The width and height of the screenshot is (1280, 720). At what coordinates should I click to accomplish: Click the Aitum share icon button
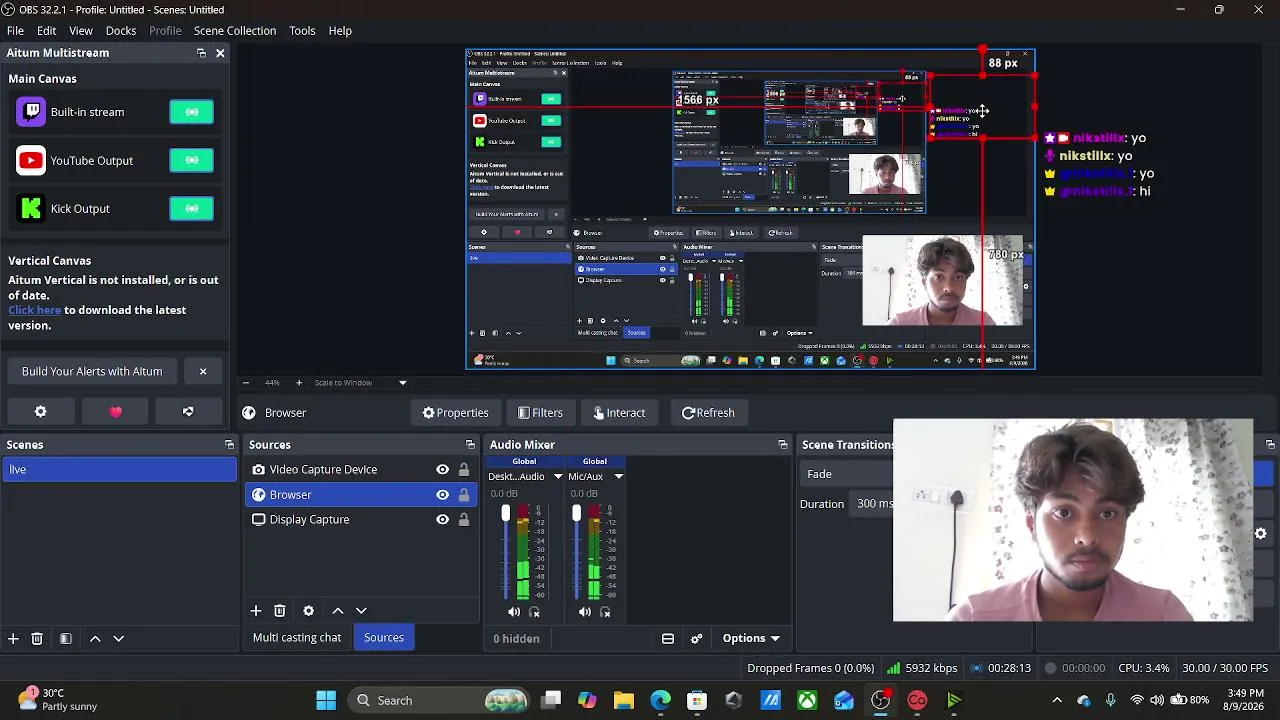(x=188, y=412)
